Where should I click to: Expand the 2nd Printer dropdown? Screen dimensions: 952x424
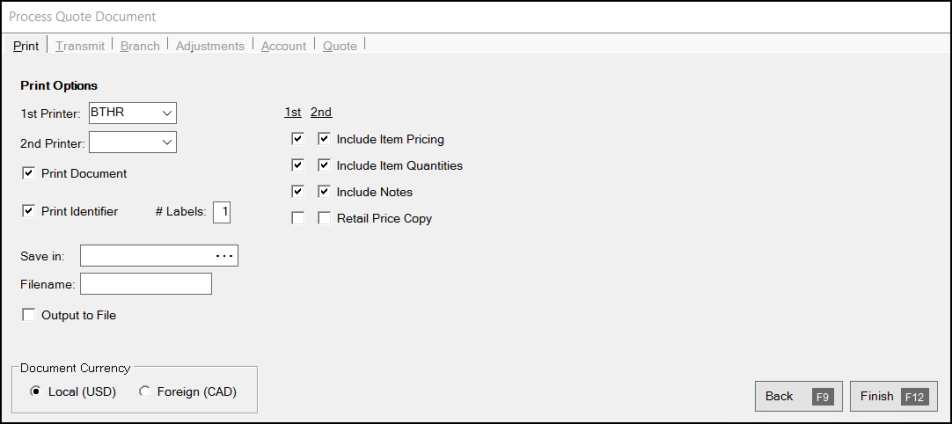pyautogui.click(x=167, y=142)
